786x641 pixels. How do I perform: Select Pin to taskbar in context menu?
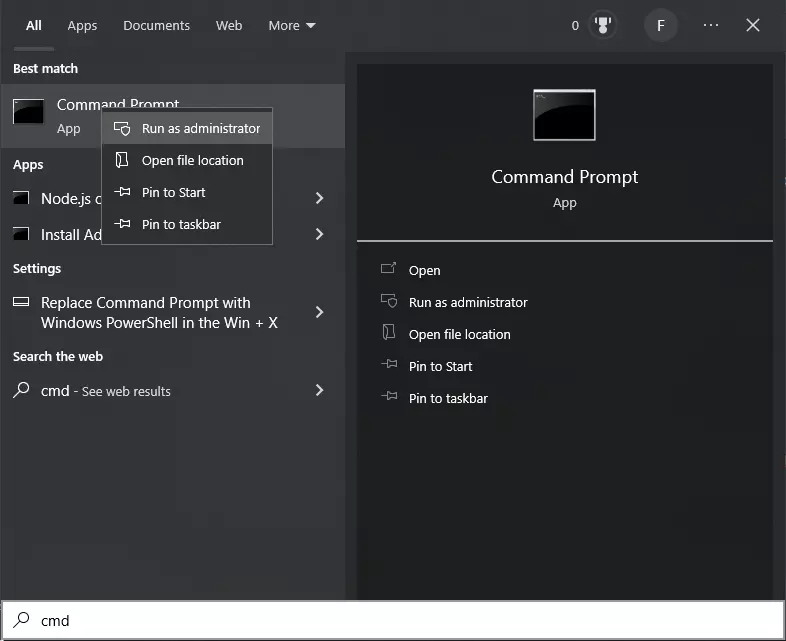coord(186,225)
